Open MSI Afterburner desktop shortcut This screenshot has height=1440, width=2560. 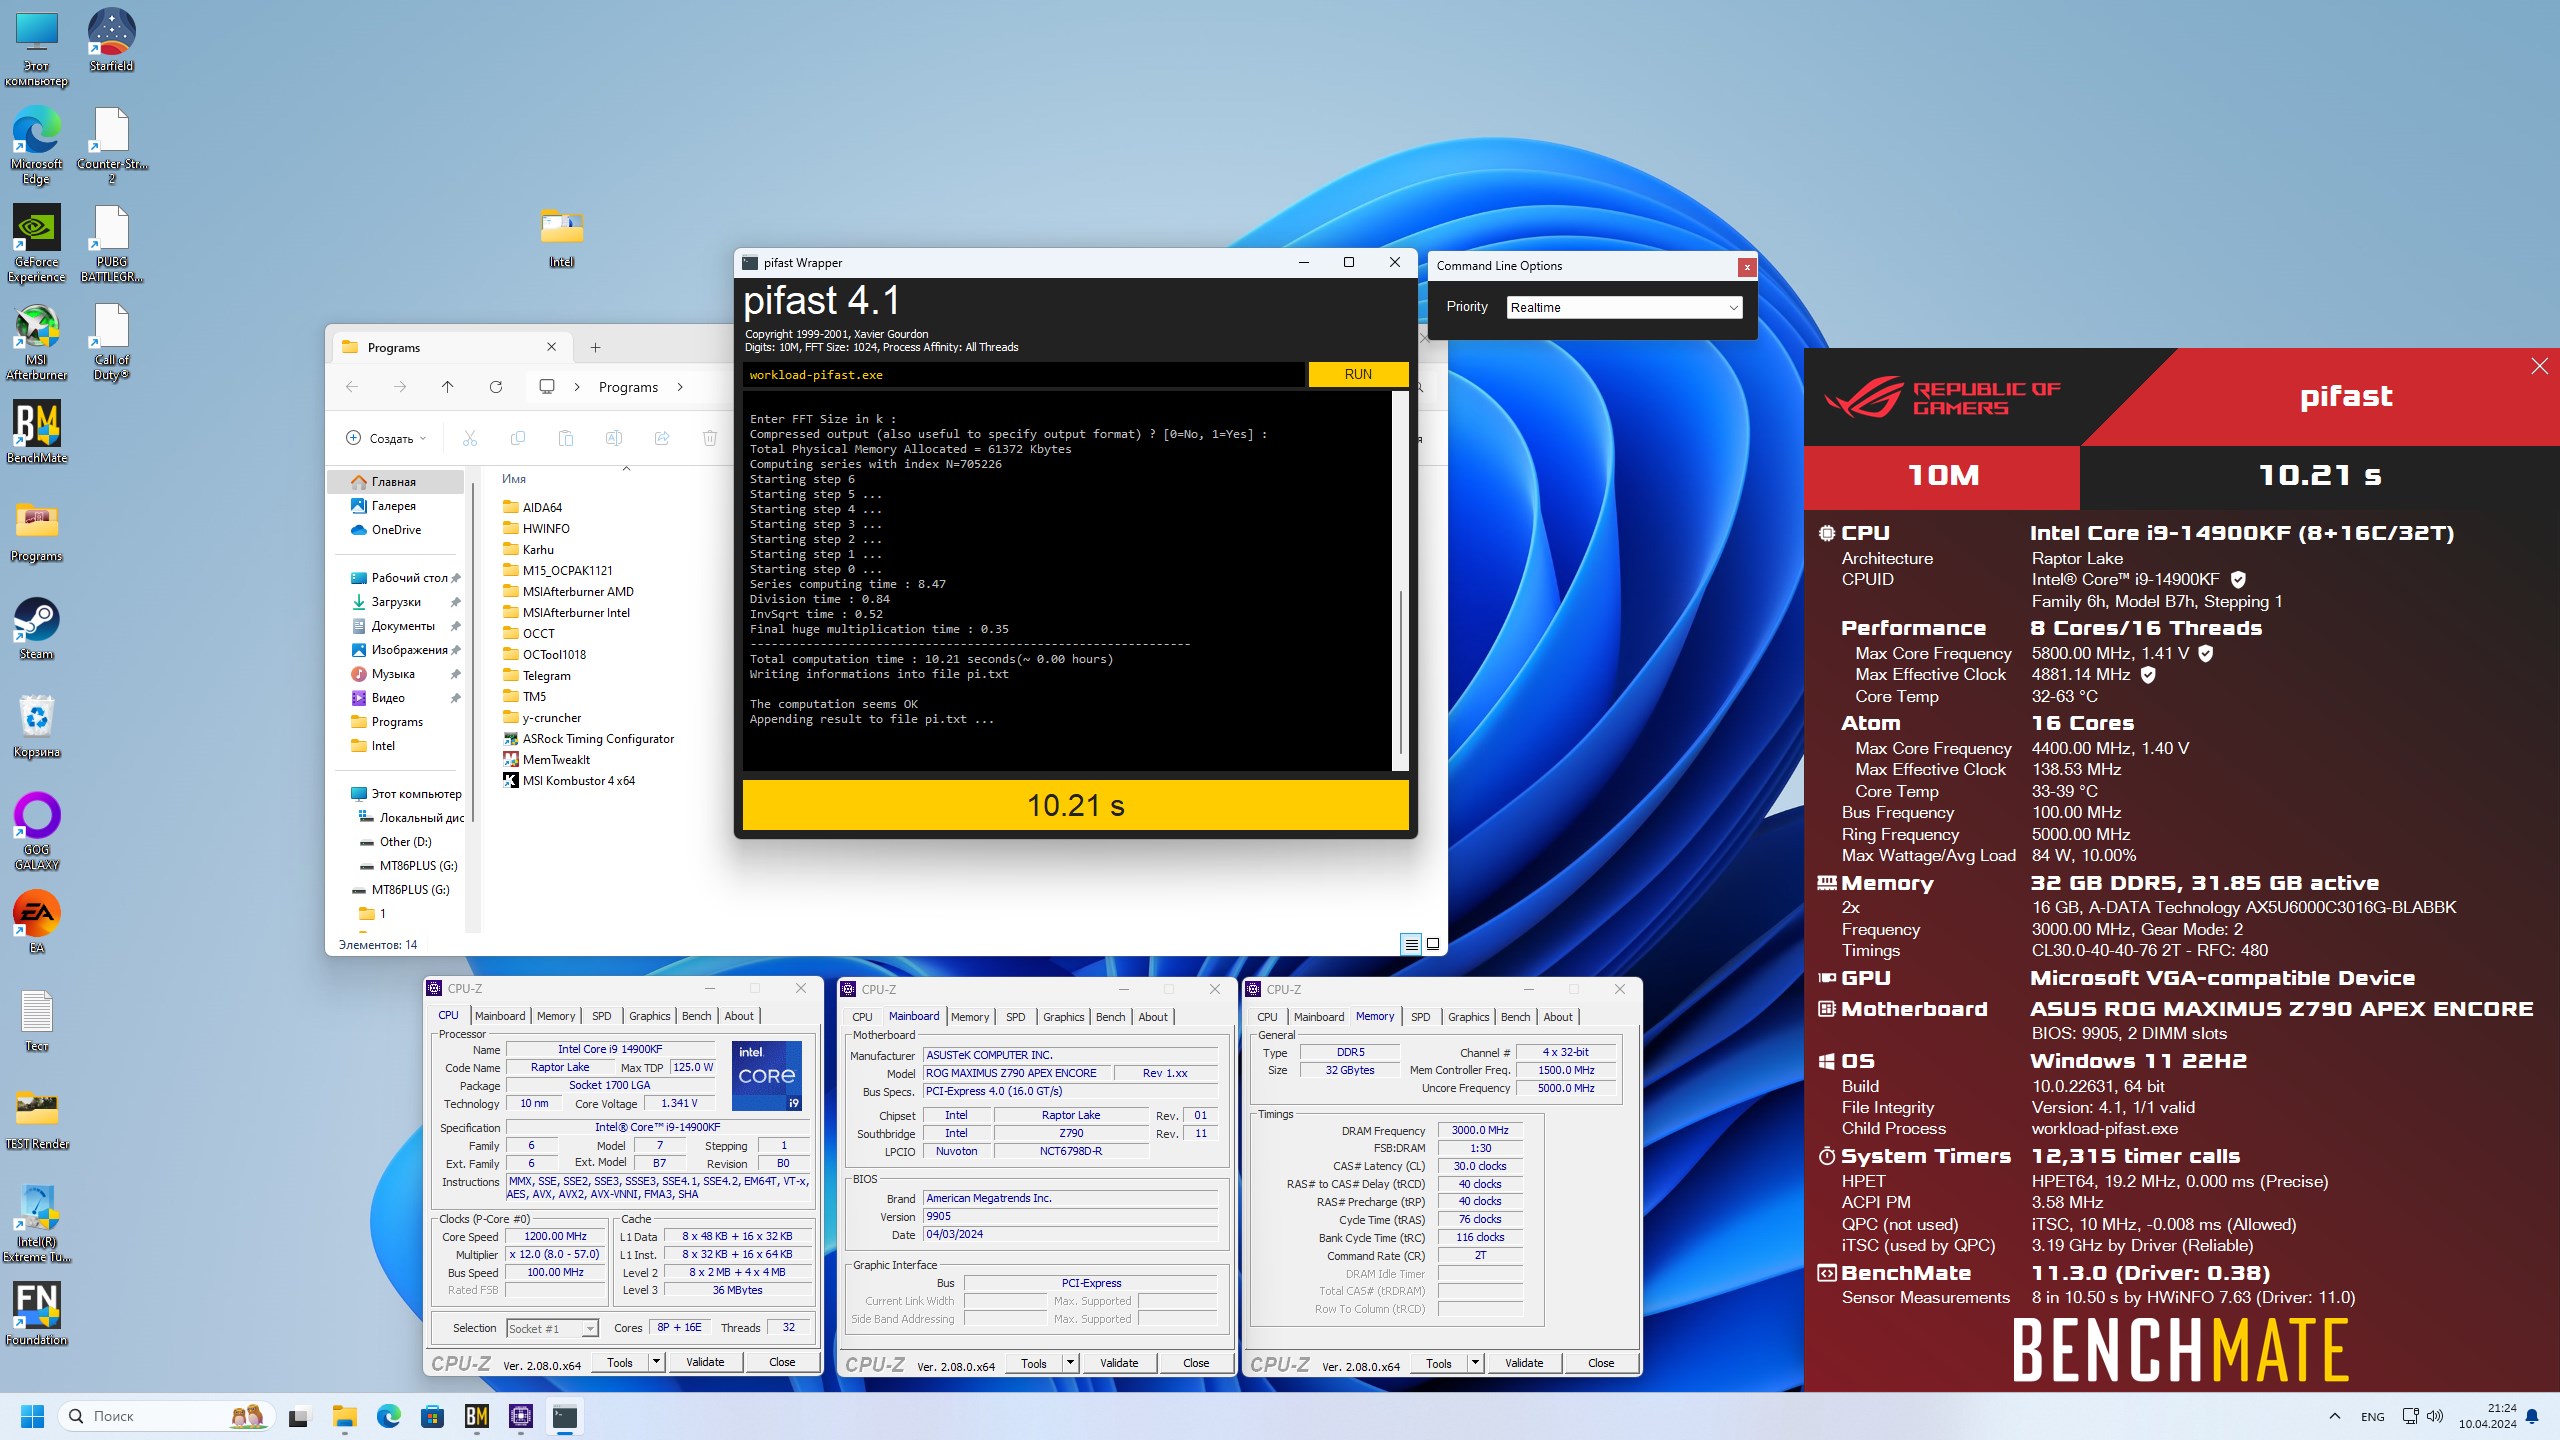(x=36, y=341)
